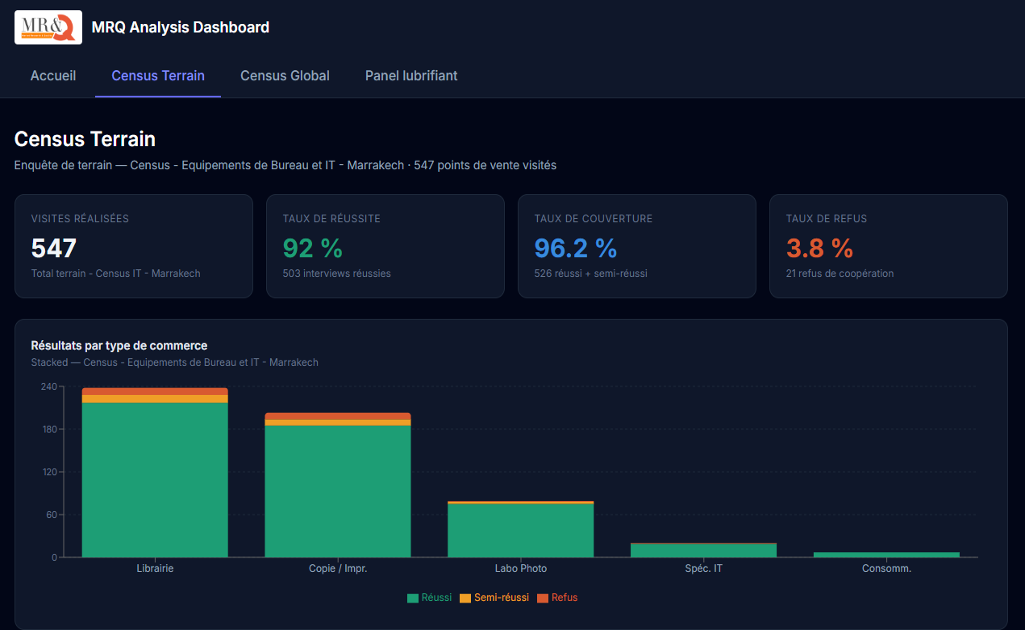This screenshot has width=1026, height=630.
Task: Click the green Copie / Impr. bar
Action: (338, 490)
